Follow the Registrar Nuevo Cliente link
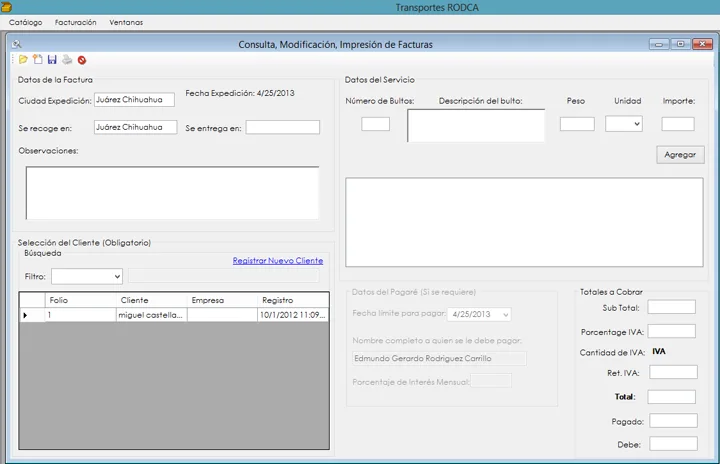 (x=278, y=260)
